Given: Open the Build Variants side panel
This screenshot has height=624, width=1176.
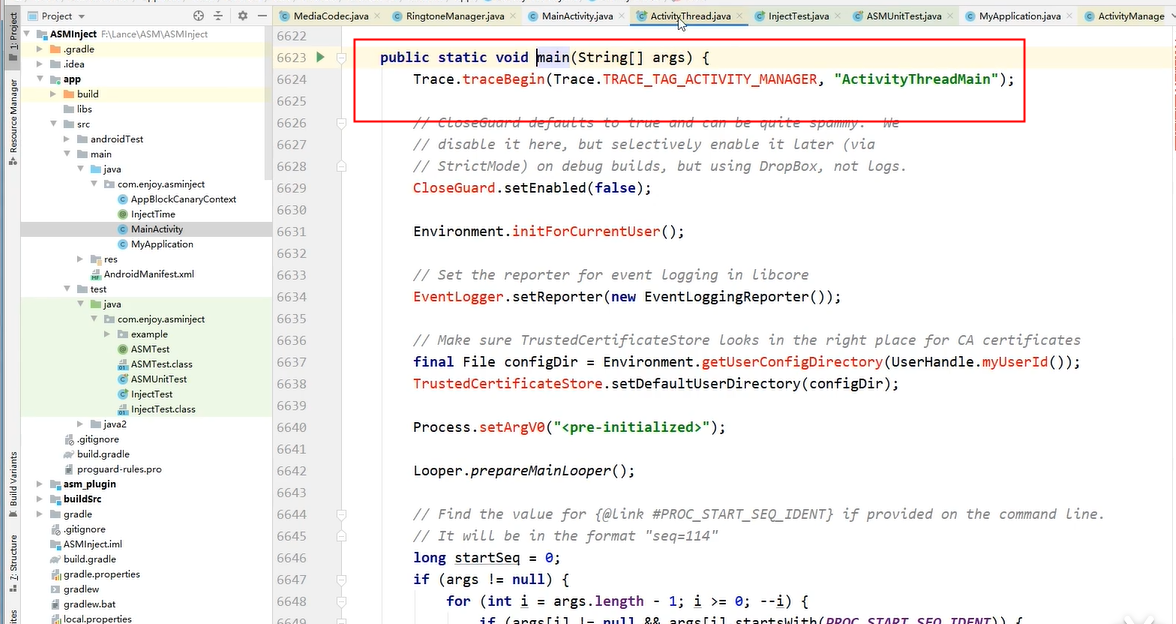Looking at the screenshot, I should pos(13,479).
